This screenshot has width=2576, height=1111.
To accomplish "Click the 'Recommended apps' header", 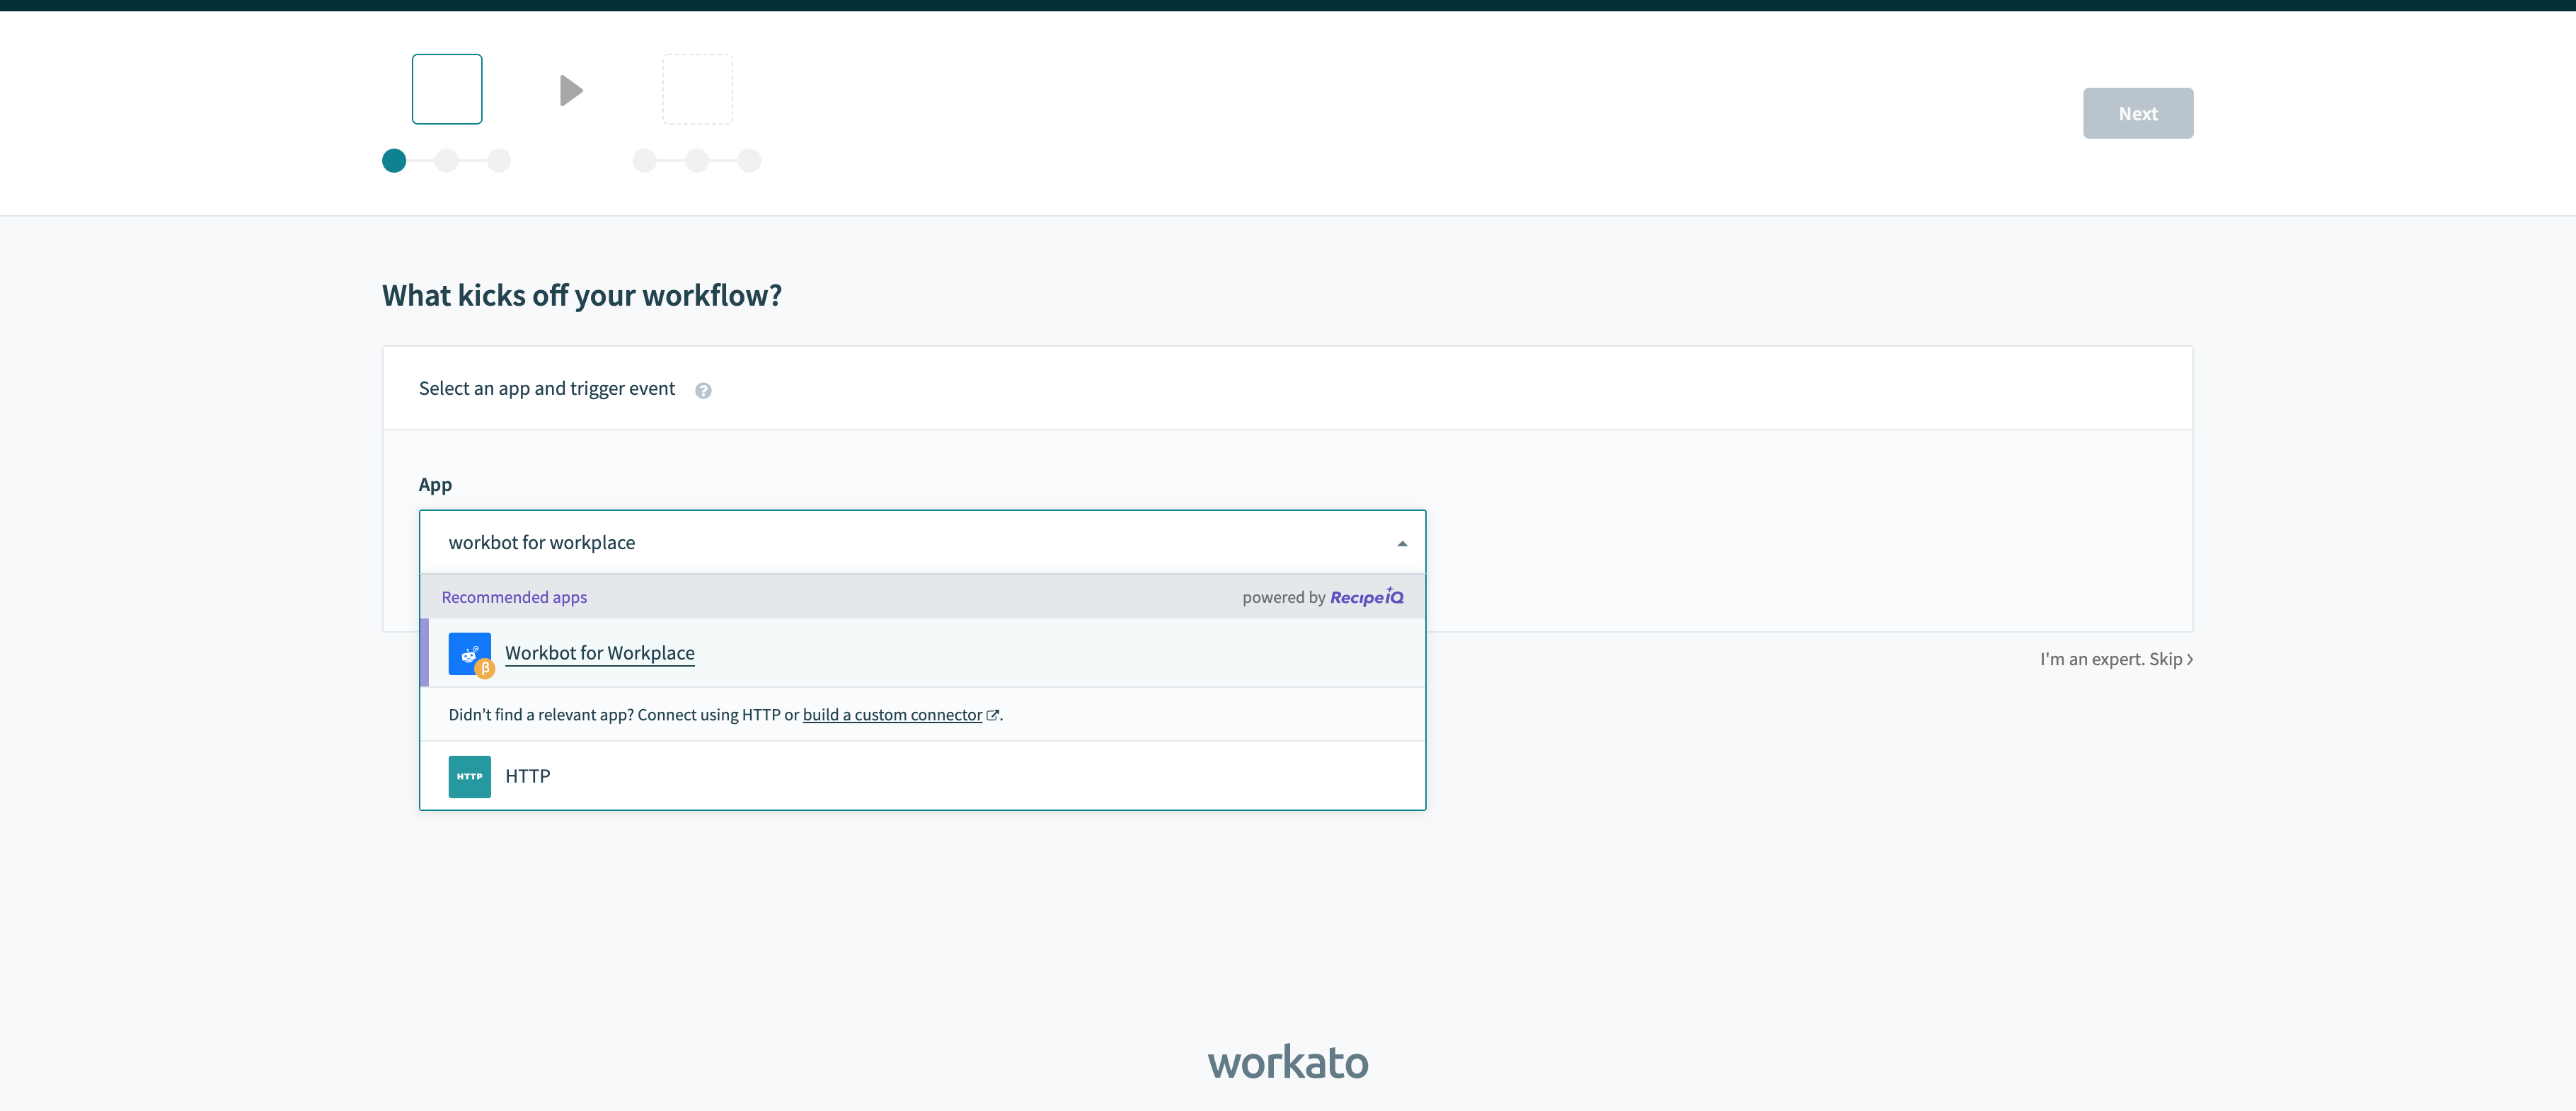I will [x=513, y=597].
